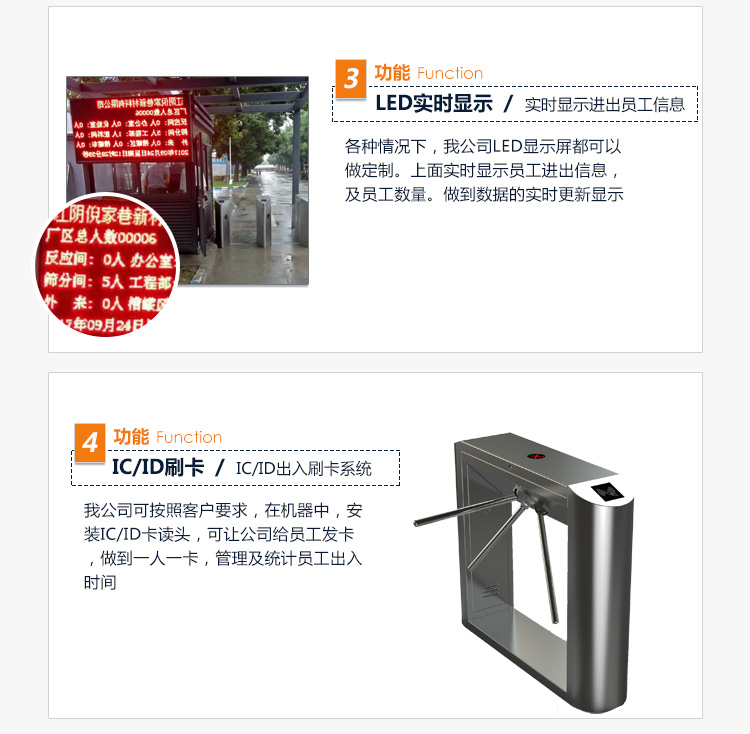Click the red LED board in the photo

pos(131,129)
